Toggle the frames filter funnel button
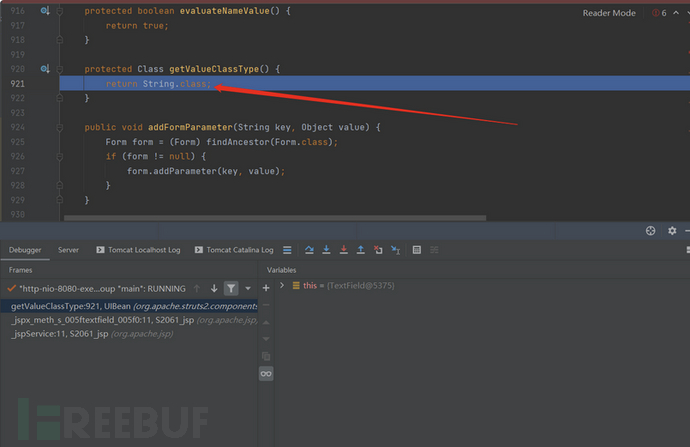690x447 pixels. tap(231, 289)
